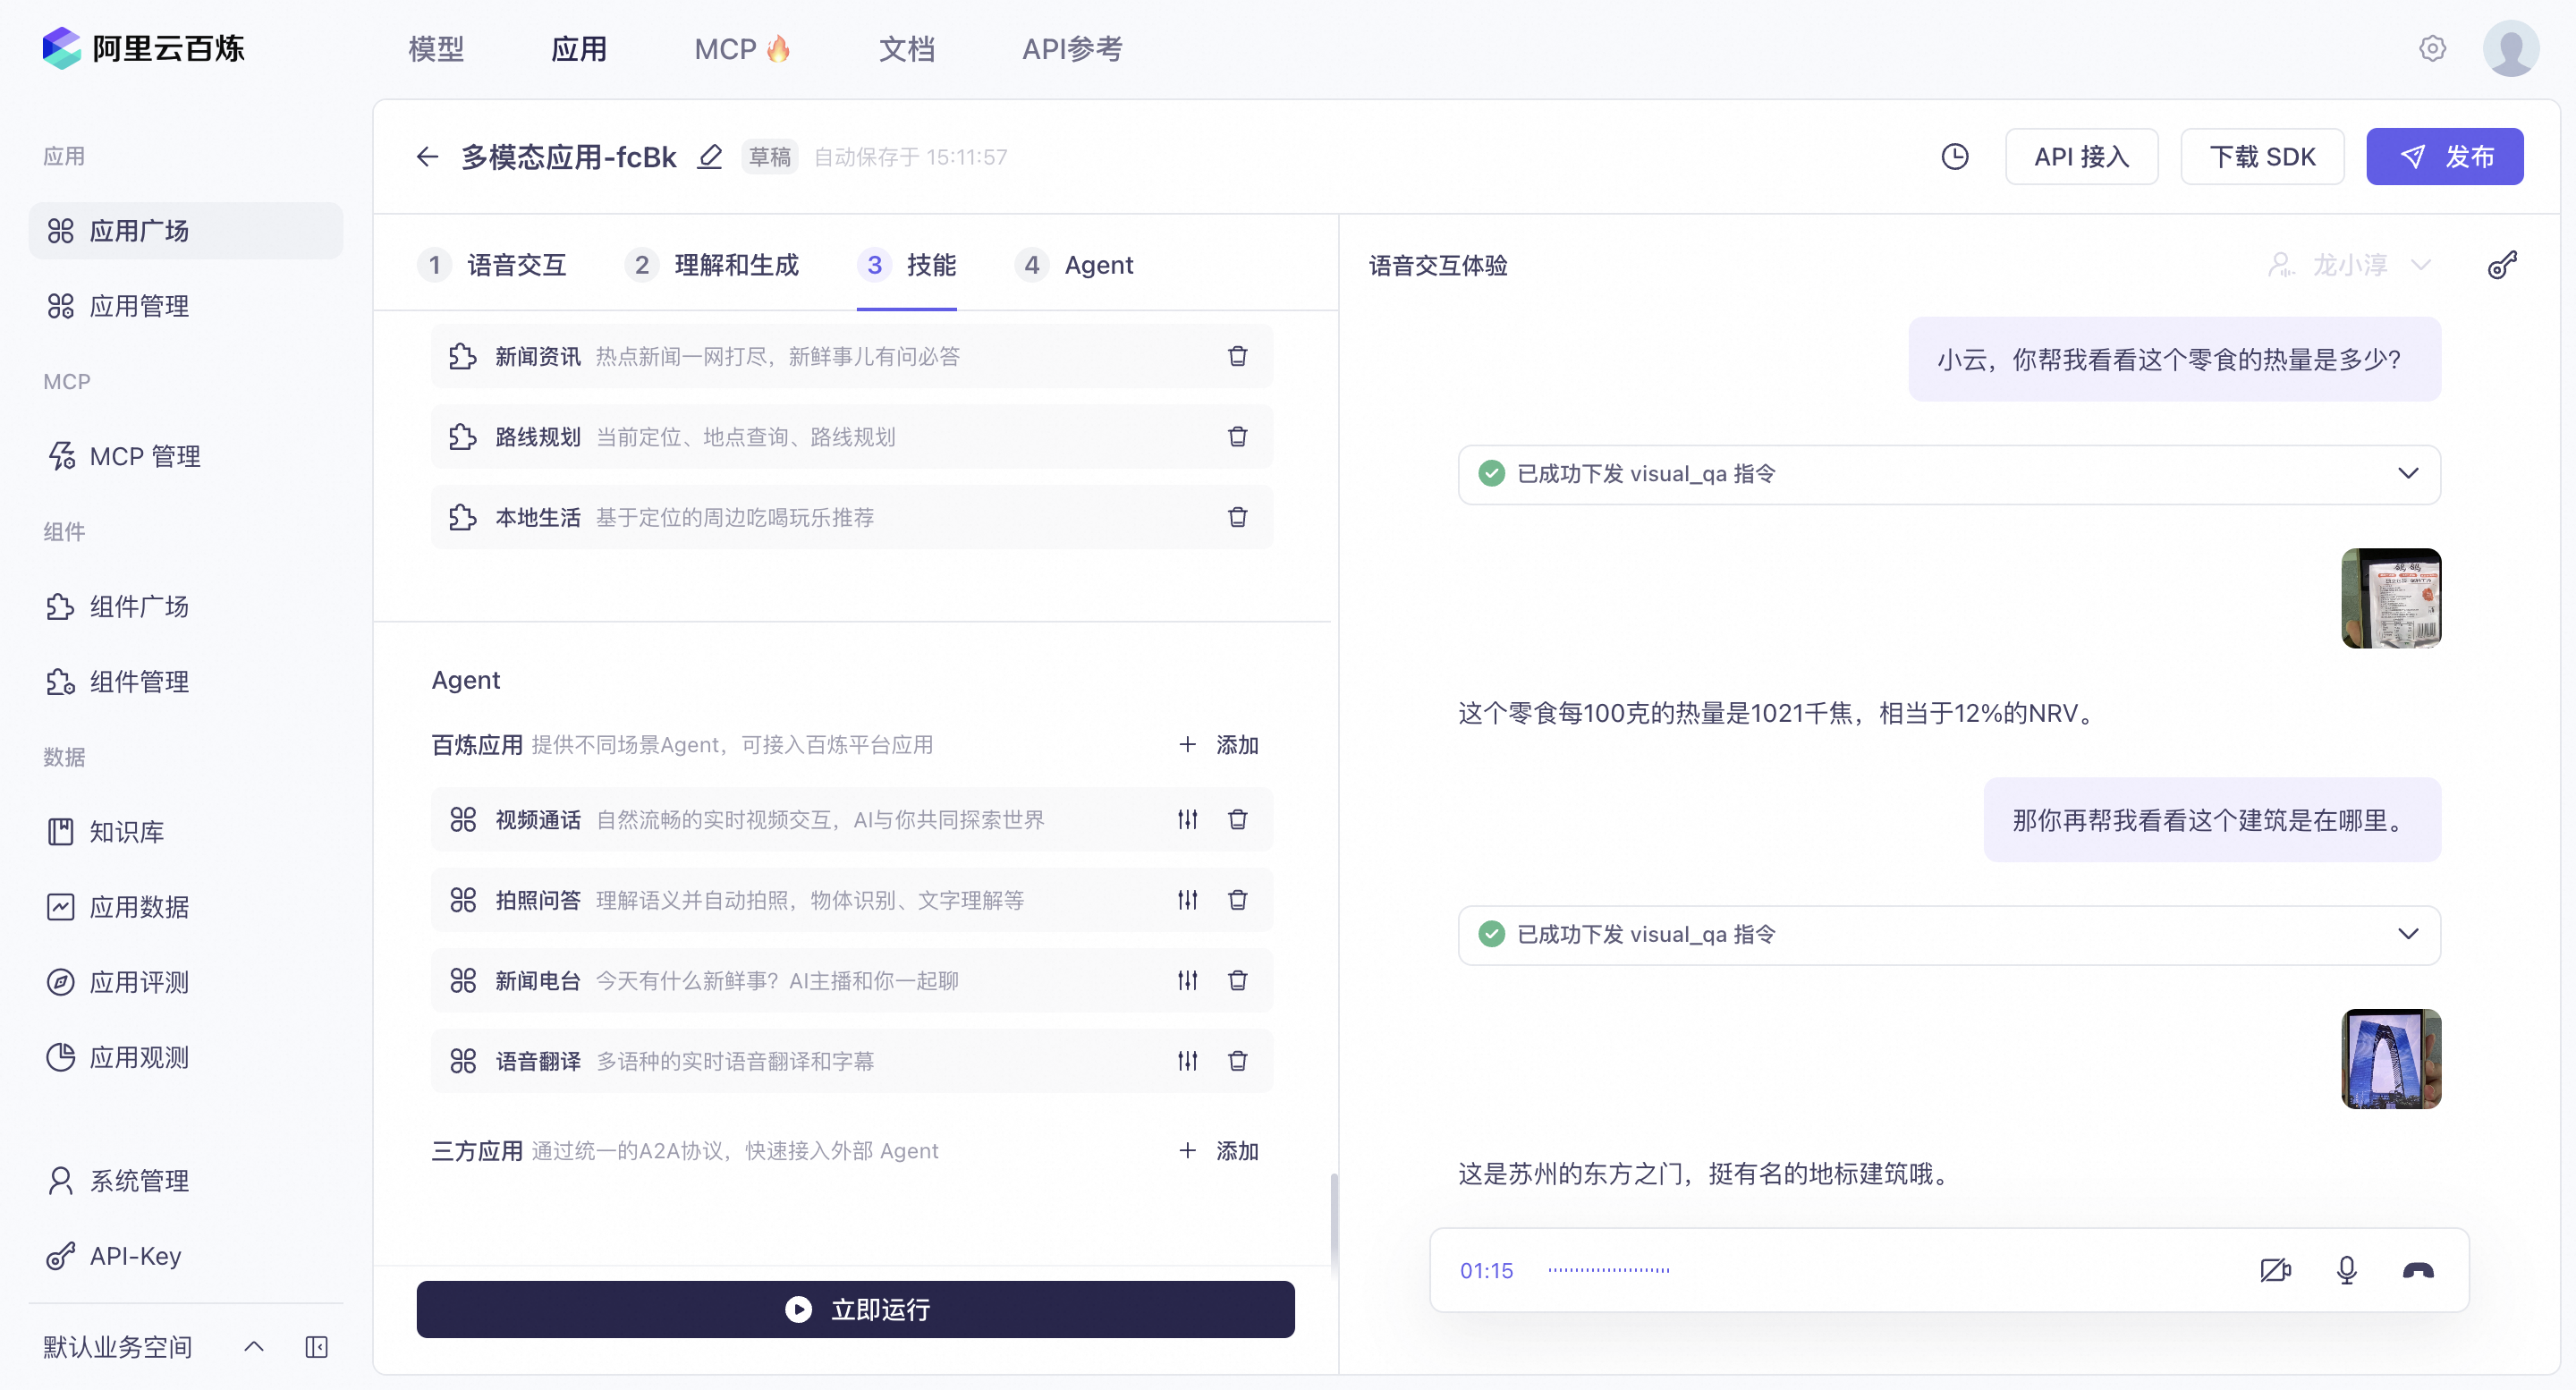
Task: Open version history clock icon
Action: point(1954,157)
